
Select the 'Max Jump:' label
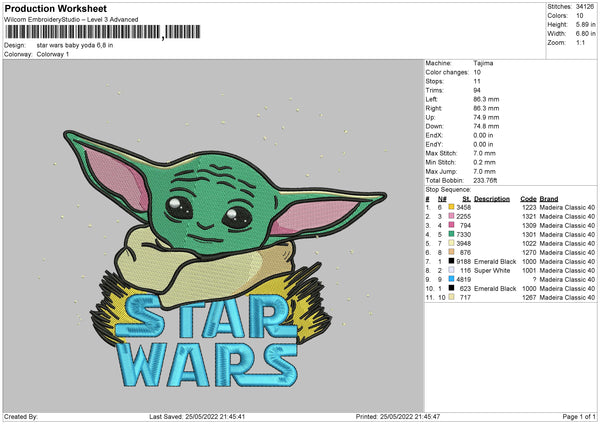[x=441, y=171]
